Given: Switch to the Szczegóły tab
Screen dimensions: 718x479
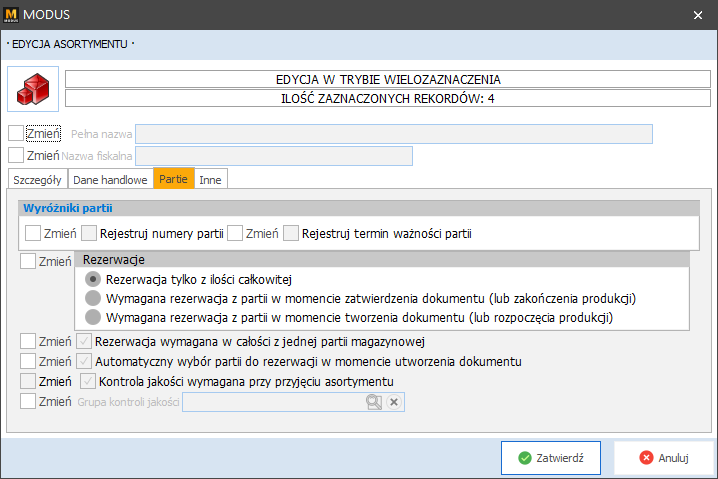Looking at the screenshot, I should coord(38,179).
